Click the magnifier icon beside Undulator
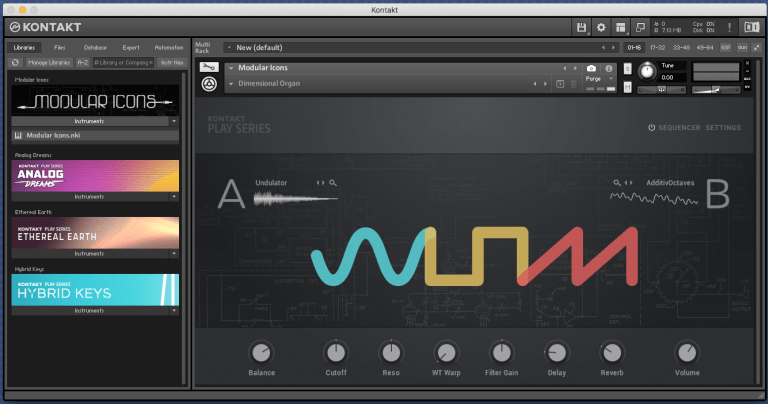768x404 pixels. pyautogui.click(x=333, y=183)
